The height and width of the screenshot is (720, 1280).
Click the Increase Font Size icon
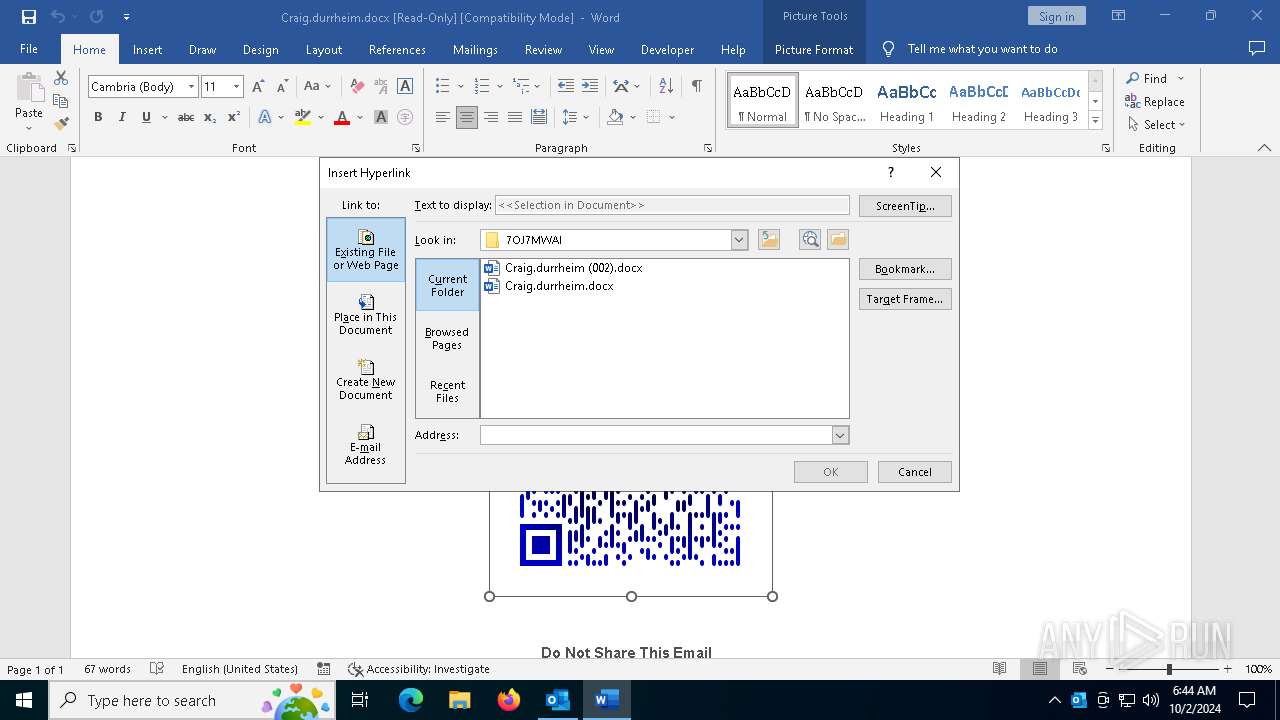pyautogui.click(x=259, y=87)
